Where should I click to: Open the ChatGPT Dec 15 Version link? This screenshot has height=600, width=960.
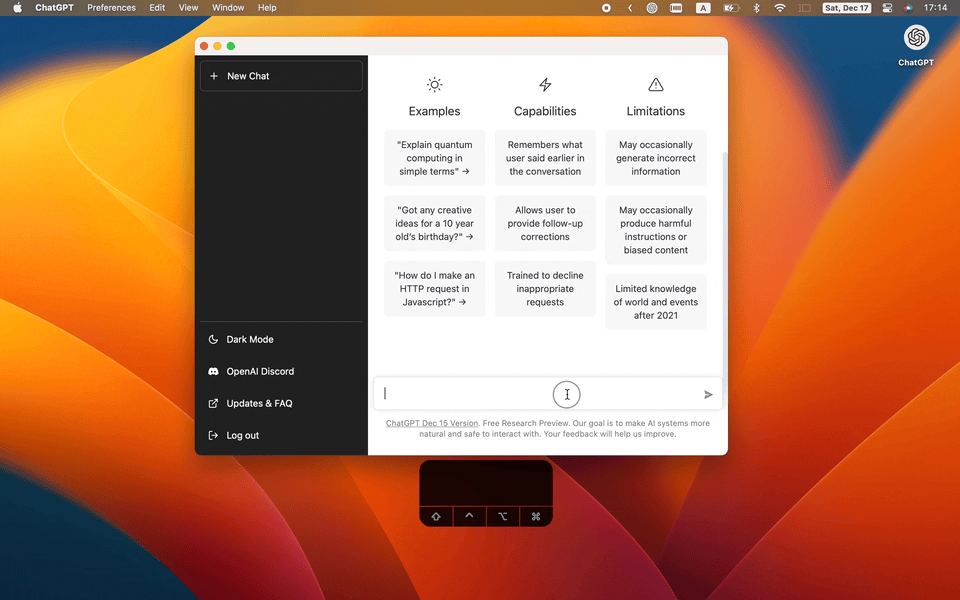click(x=431, y=423)
